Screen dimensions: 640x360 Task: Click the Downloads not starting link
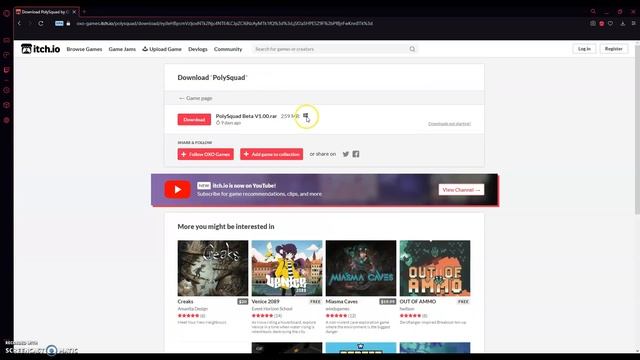pos(449,124)
